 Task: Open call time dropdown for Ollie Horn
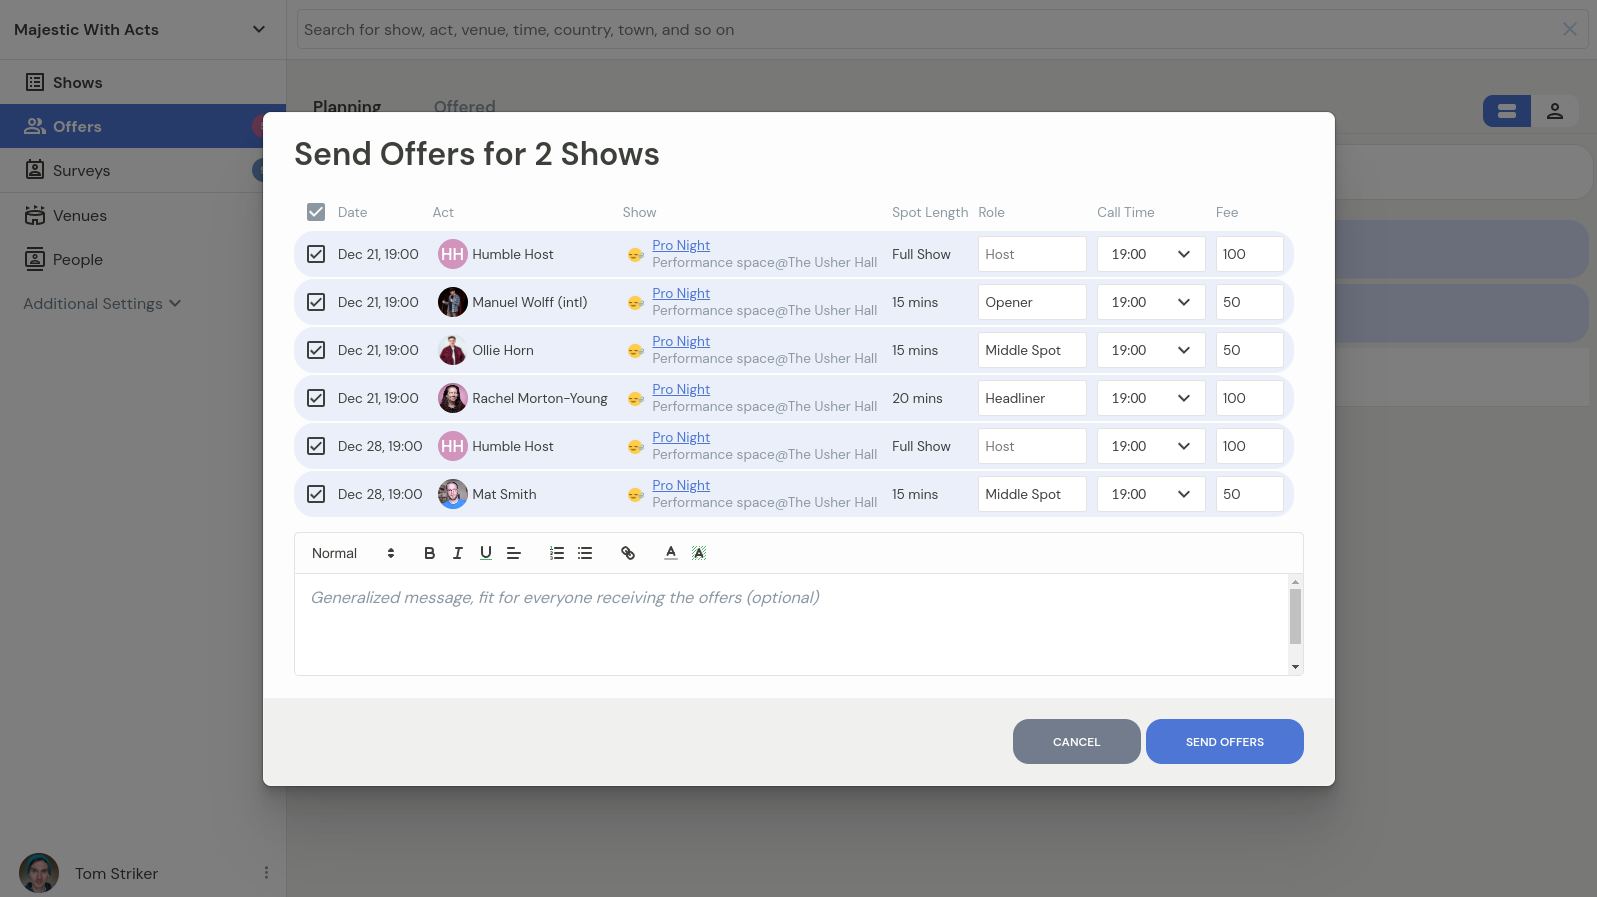pyautogui.click(x=1150, y=350)
